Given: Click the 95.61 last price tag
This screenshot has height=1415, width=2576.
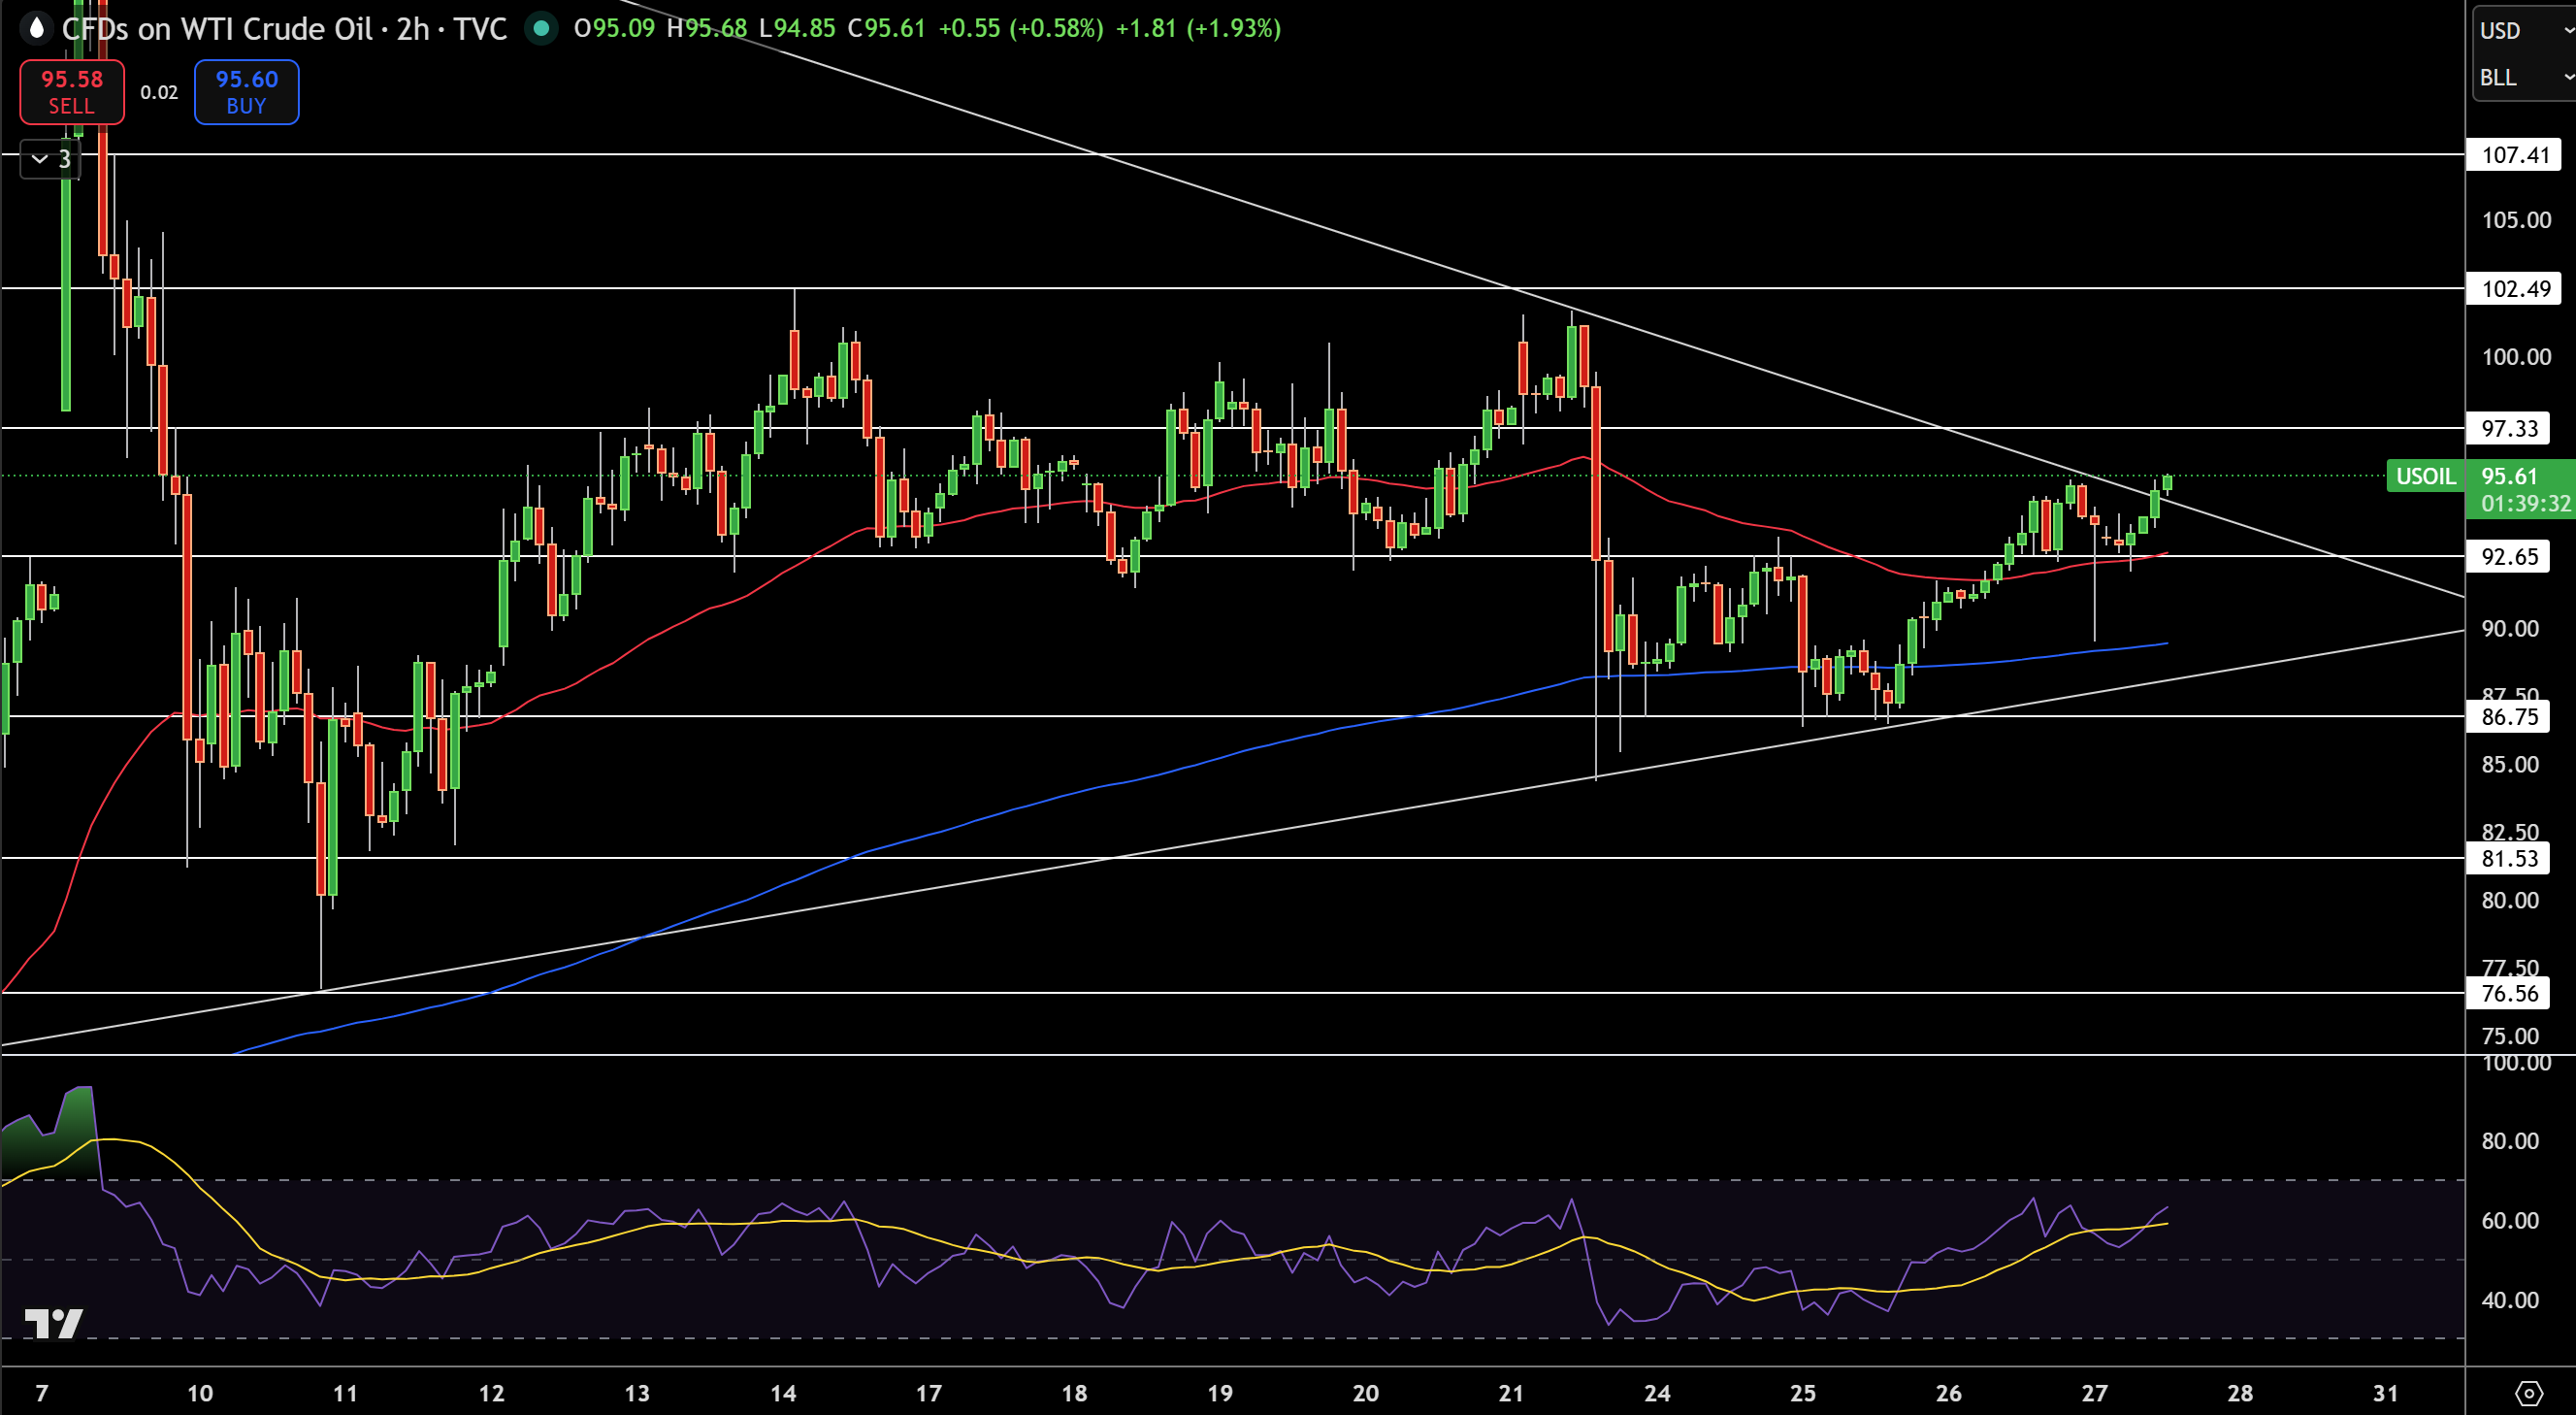Looking at the screenshot, I should 2509,476.
